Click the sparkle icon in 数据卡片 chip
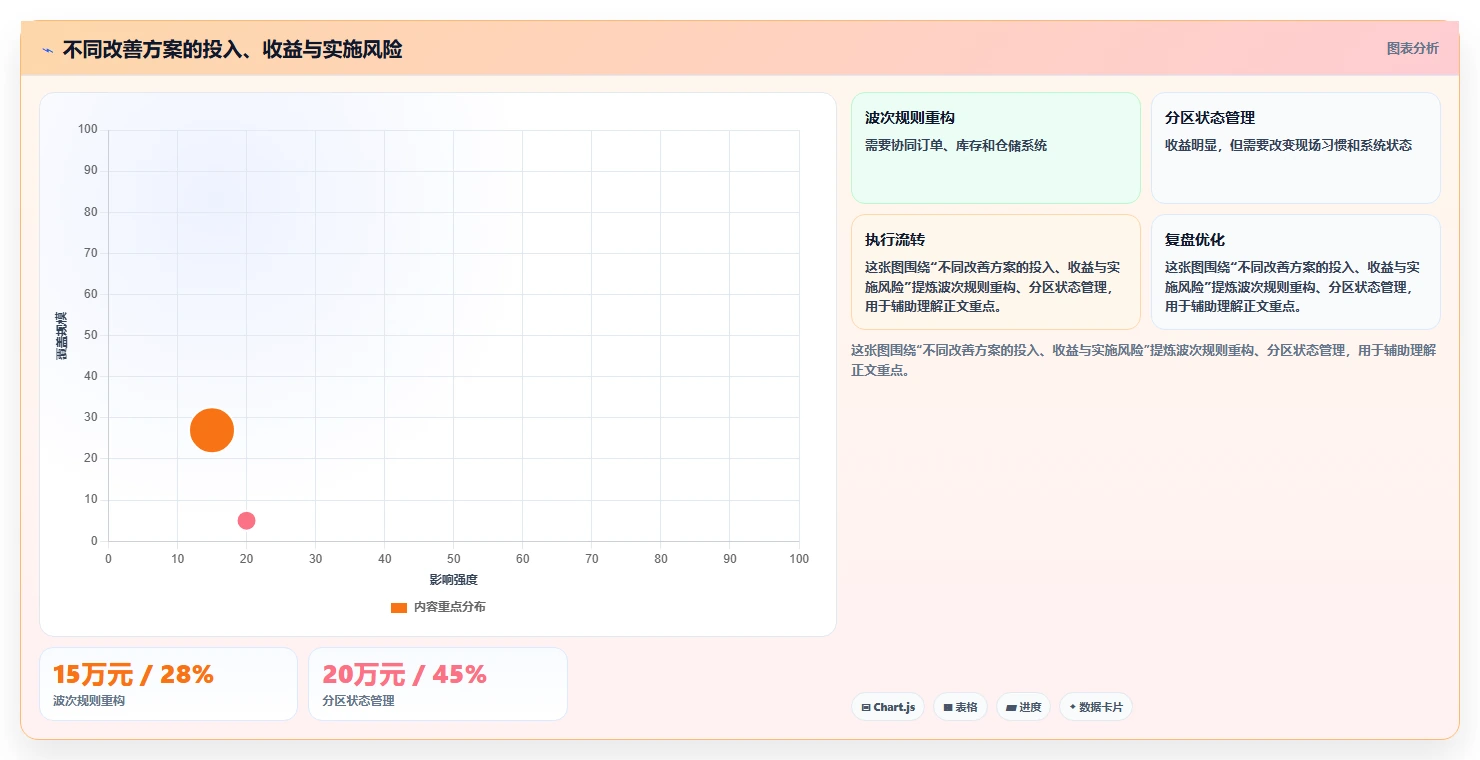Viewport: 1480px width, 760px height. click(1073, 707)
